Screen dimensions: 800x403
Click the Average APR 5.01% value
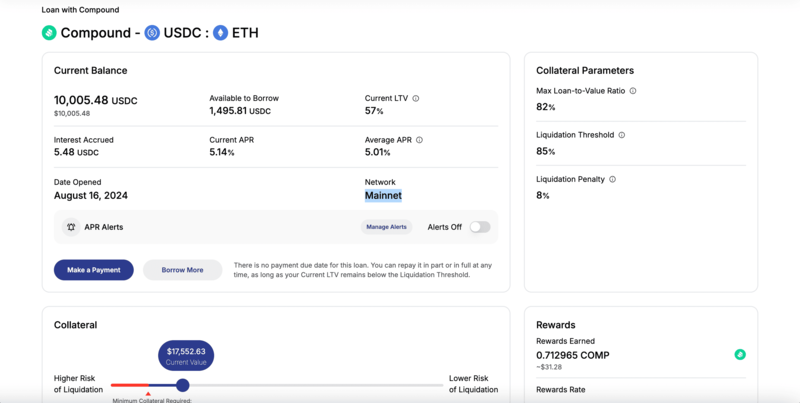(377, 152)
